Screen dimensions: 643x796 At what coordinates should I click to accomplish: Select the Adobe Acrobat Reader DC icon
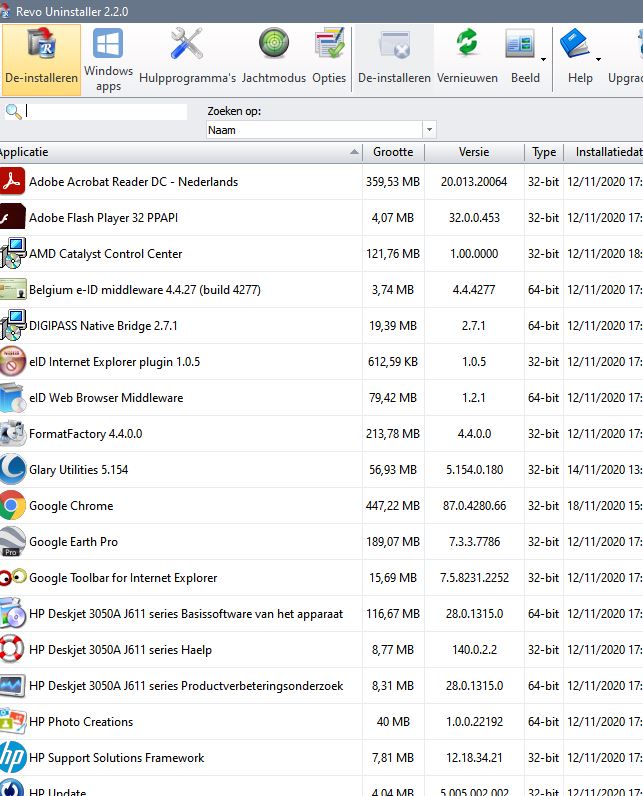13,182
